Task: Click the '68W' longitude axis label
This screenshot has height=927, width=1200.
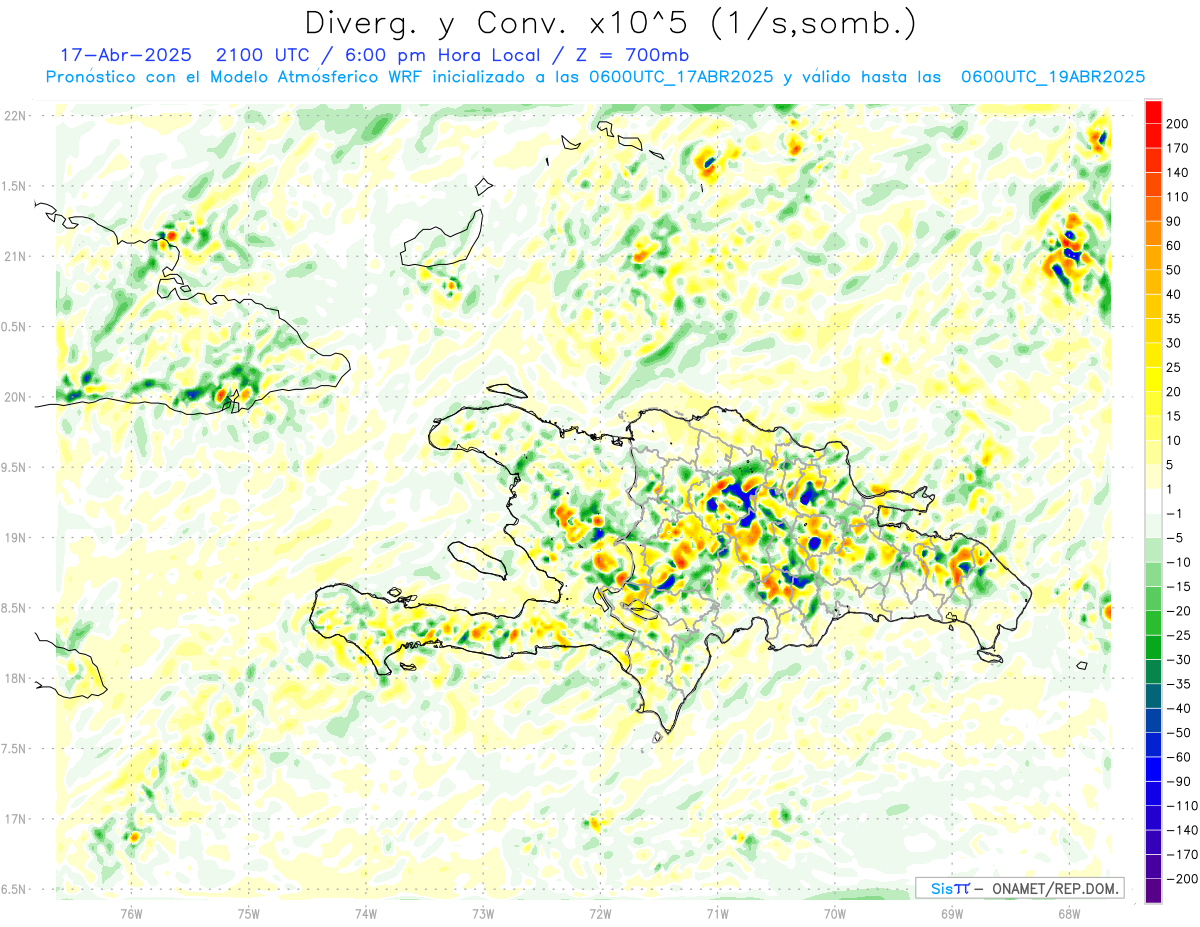Action: click(x=1068, y=913)
